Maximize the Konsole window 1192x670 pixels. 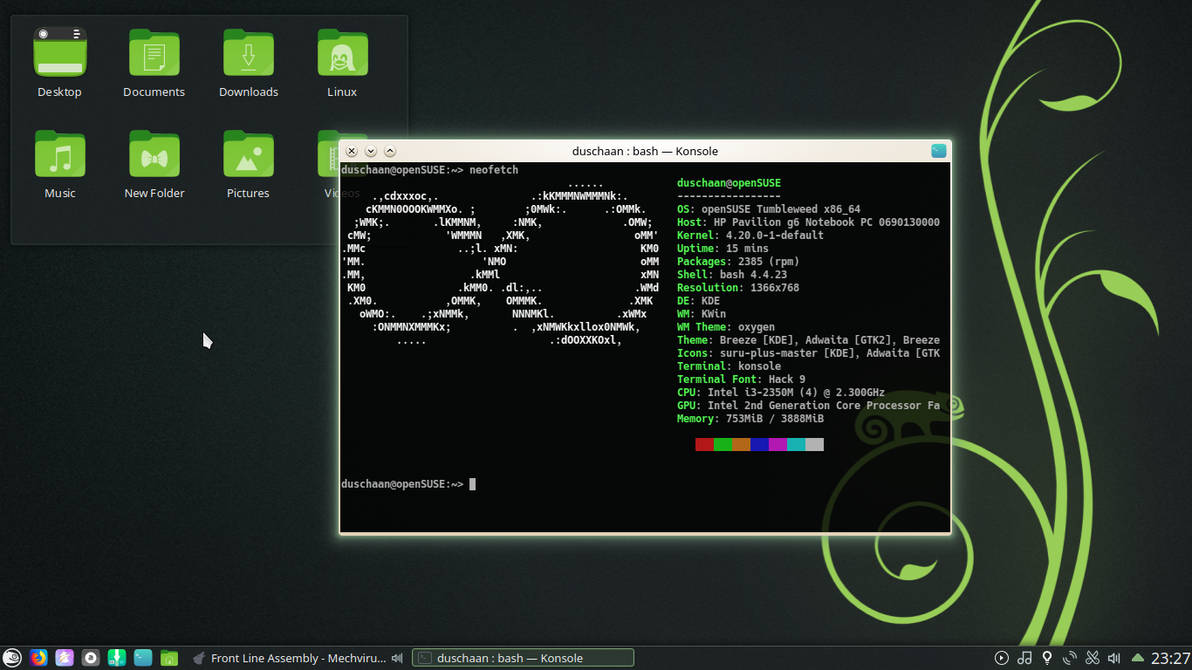pos(390,151)
